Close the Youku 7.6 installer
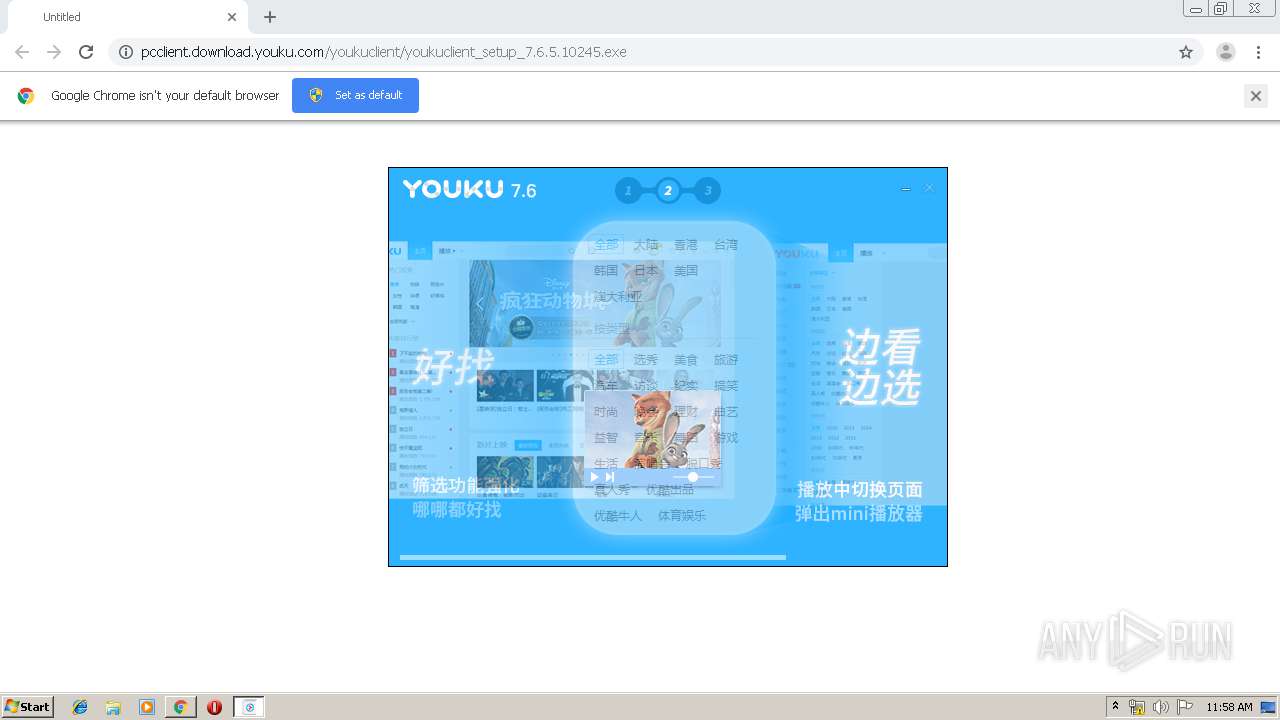 (929, 188)
